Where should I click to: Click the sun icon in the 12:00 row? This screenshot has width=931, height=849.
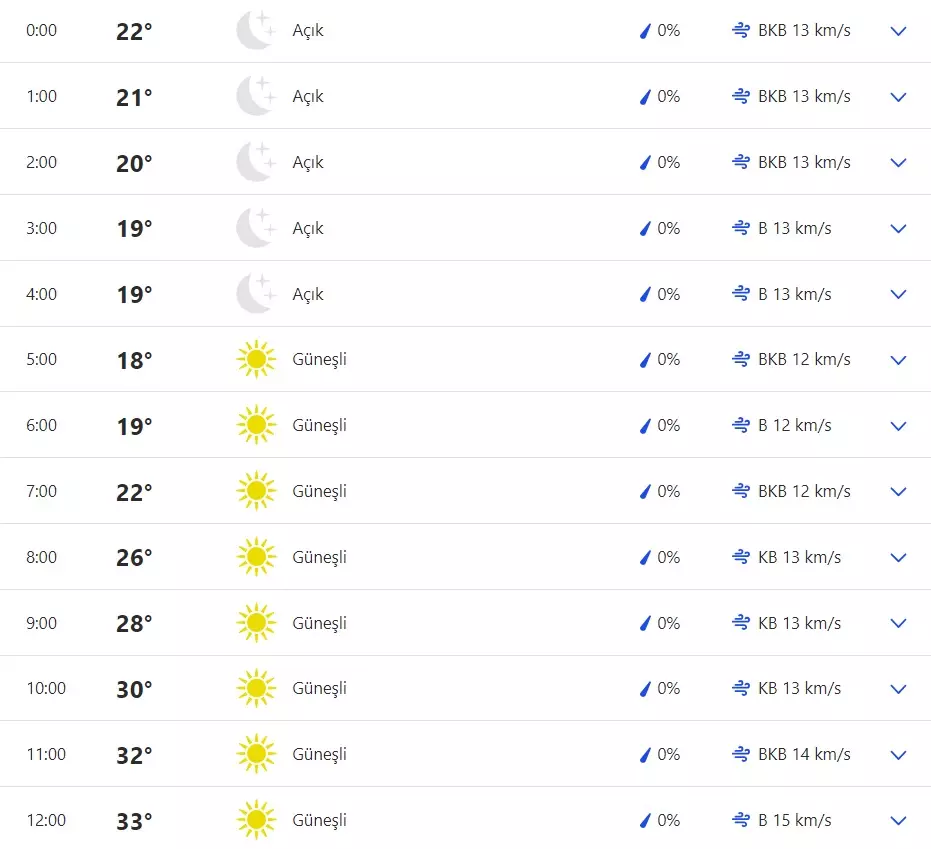pos(255,820)
